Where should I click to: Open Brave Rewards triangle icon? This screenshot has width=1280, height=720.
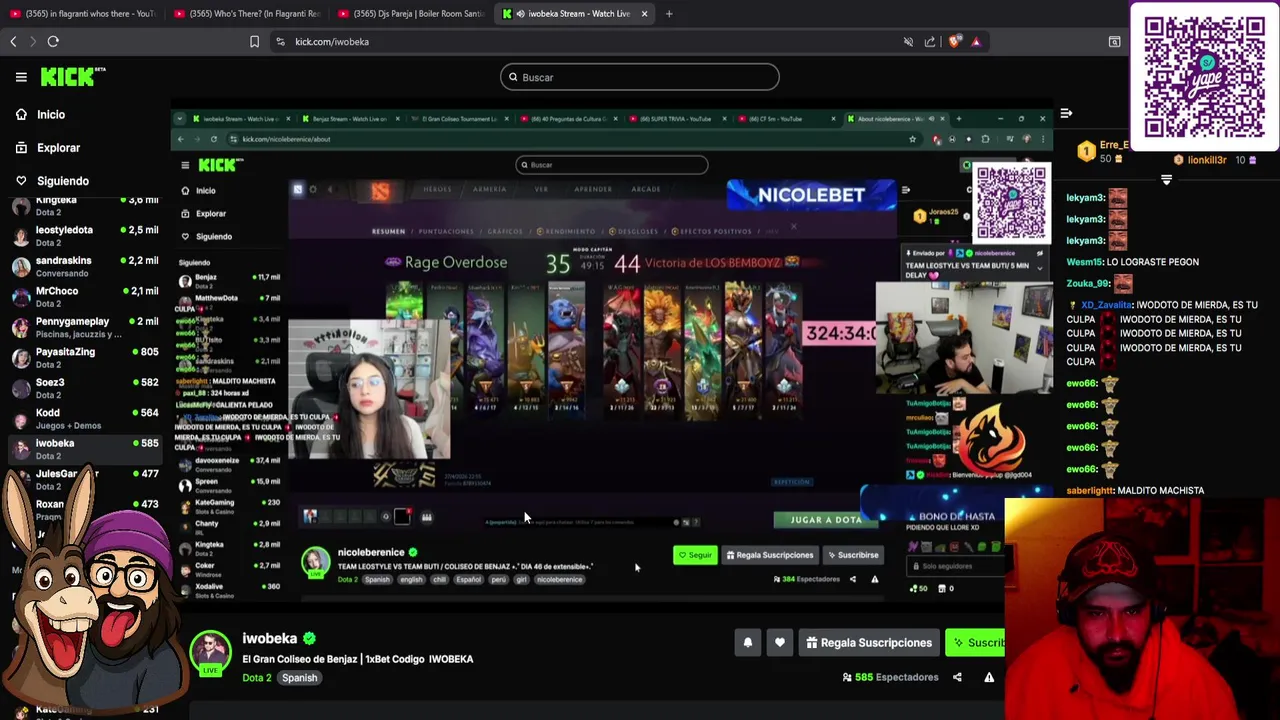[976, 42]
